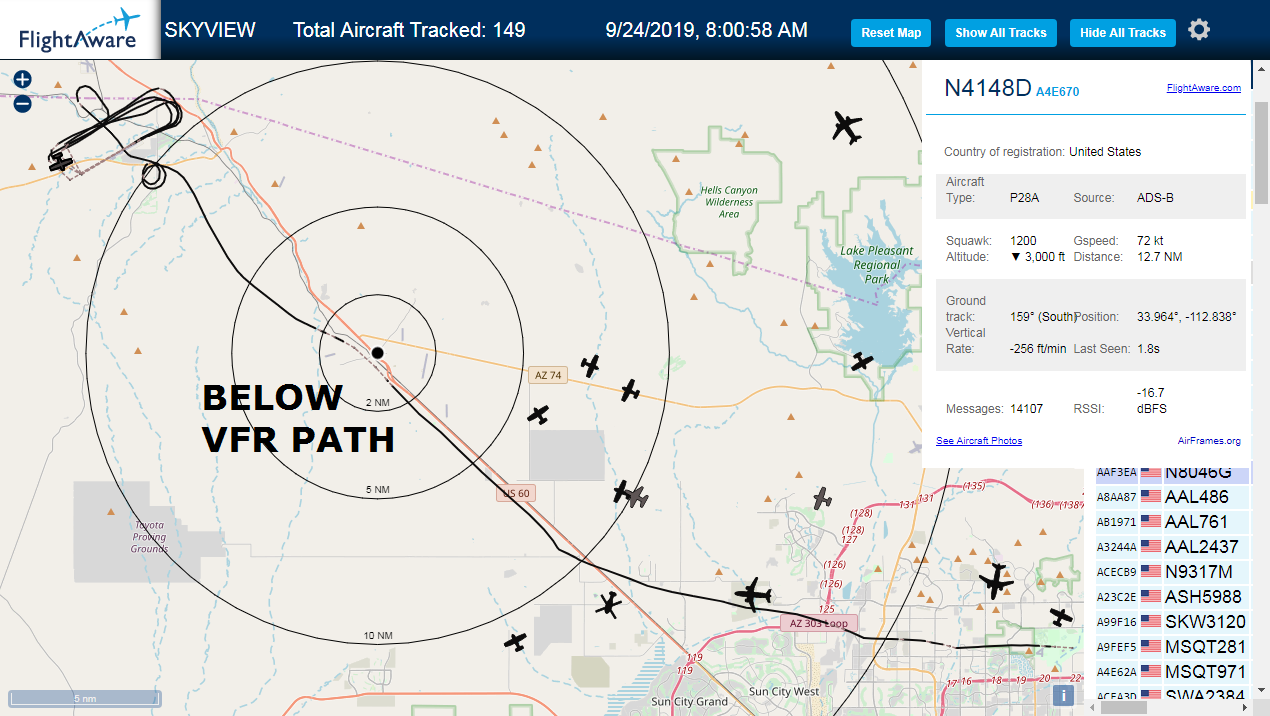Click the SKYVIEW title in the header
Image resolution: width=1270 pixels, height=716 pixels.
pyautogui.click(x=210, y=30)
